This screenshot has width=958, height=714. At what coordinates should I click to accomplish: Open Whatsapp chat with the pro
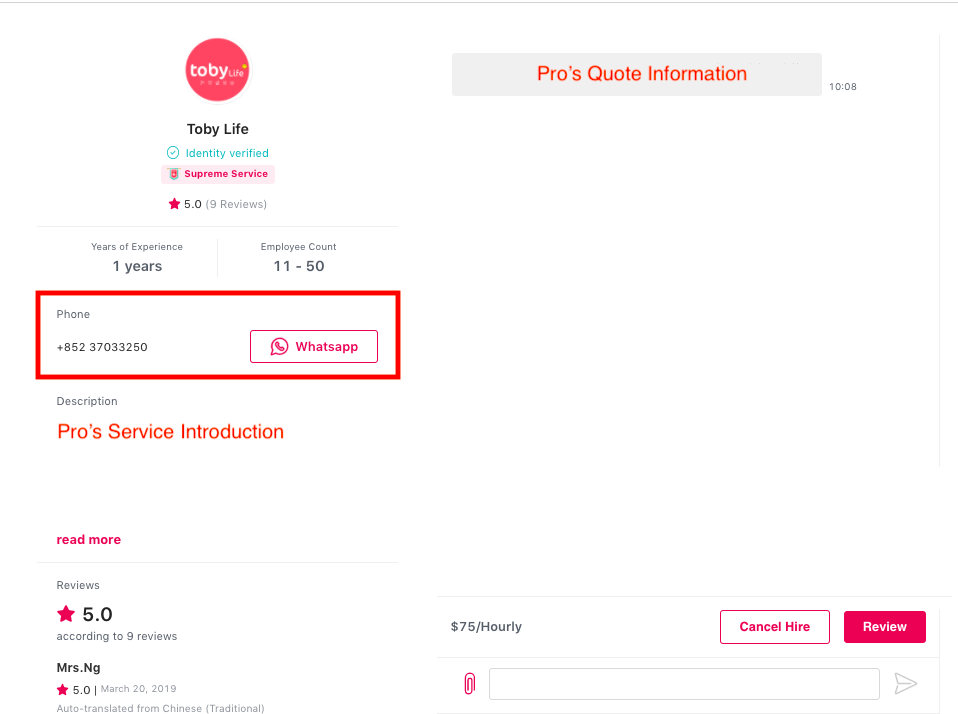click(313, 346)
